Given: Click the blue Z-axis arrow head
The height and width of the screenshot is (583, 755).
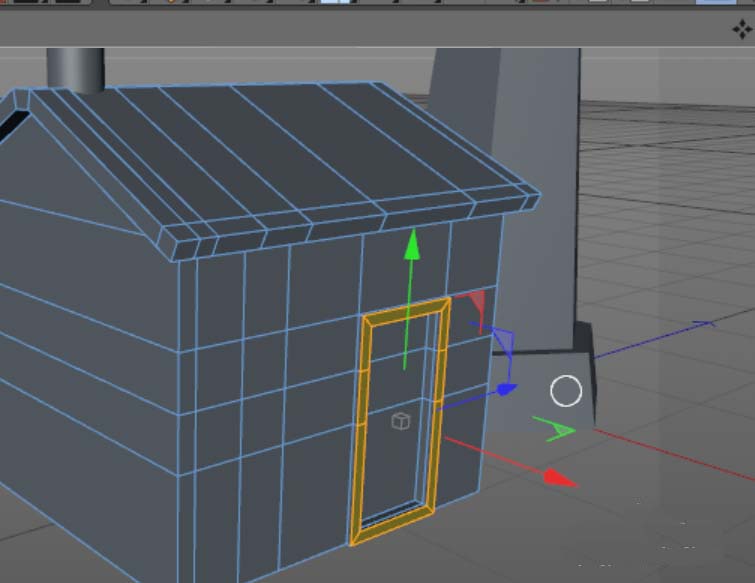Looking at the screenshot, I should point(507,388).
